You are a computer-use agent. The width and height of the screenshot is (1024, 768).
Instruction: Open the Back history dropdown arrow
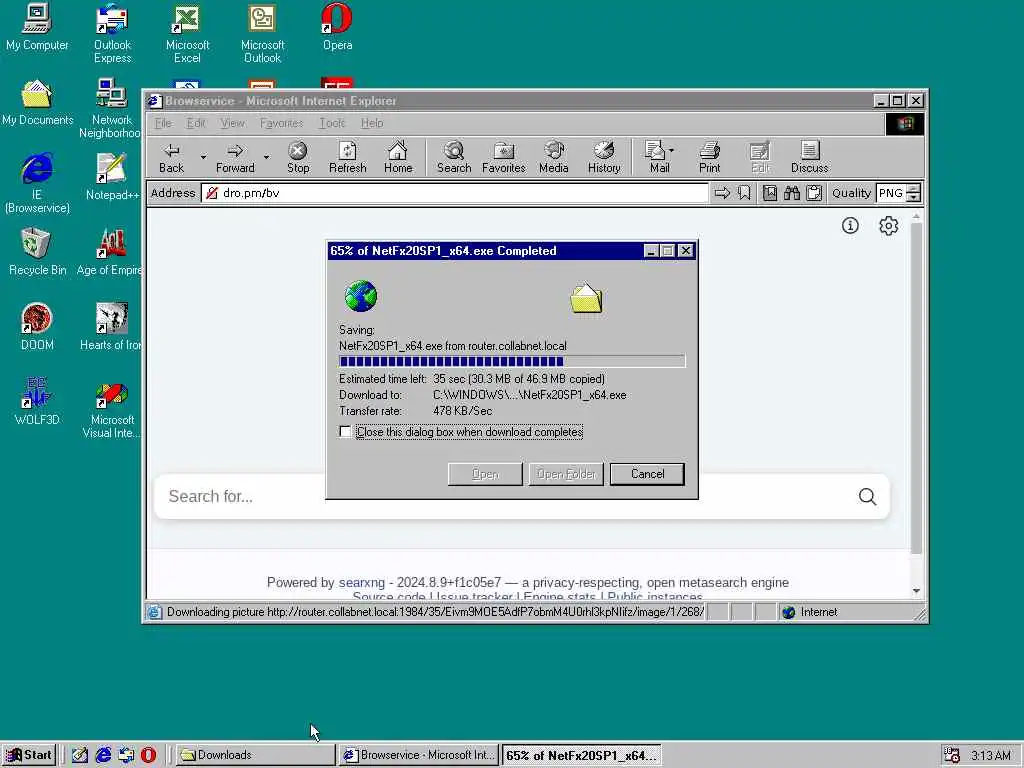pyautogui.click(x=203, y=157)
